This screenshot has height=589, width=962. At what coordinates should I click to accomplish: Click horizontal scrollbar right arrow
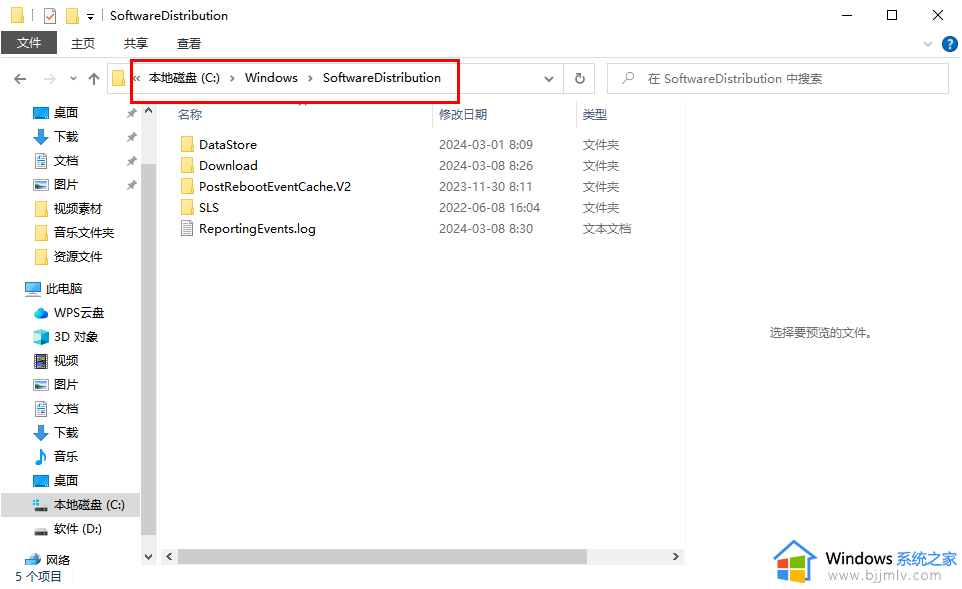[675, 556]
